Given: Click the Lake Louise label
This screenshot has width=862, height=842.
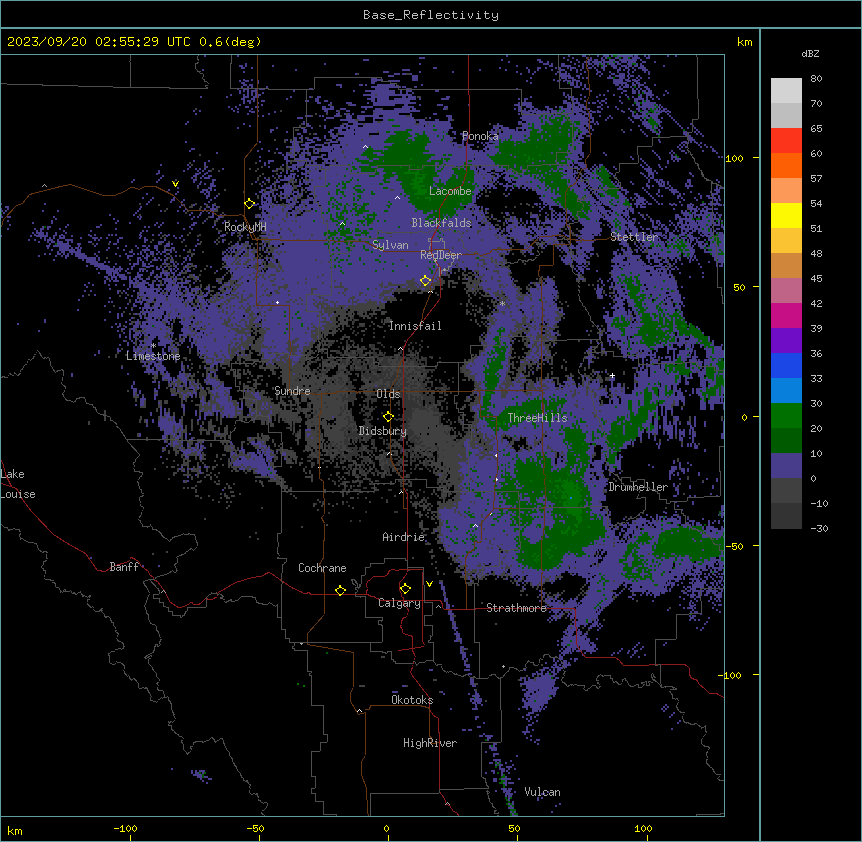Looking at the screenshot, I should (18, 484).
